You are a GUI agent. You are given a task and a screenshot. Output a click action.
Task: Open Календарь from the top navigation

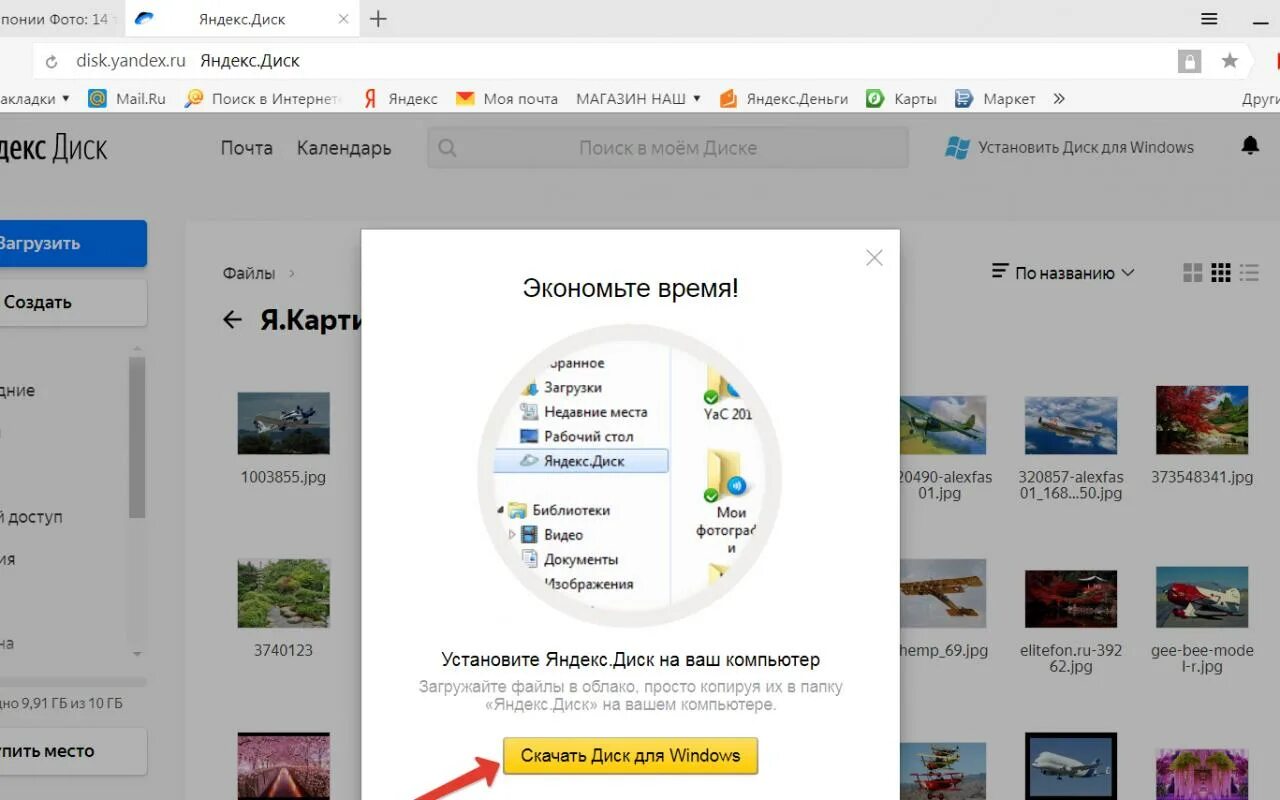click(344, 147)
